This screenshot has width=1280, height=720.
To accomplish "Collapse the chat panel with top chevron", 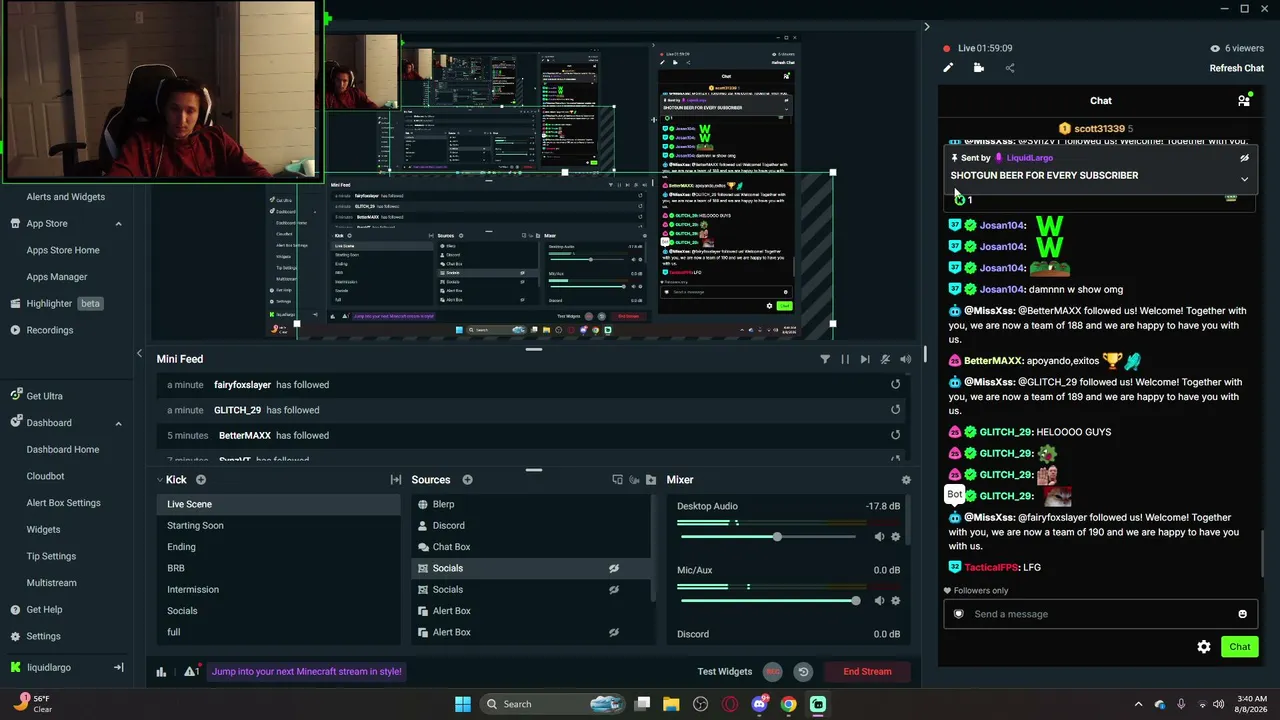I will (x=926, y=27).
